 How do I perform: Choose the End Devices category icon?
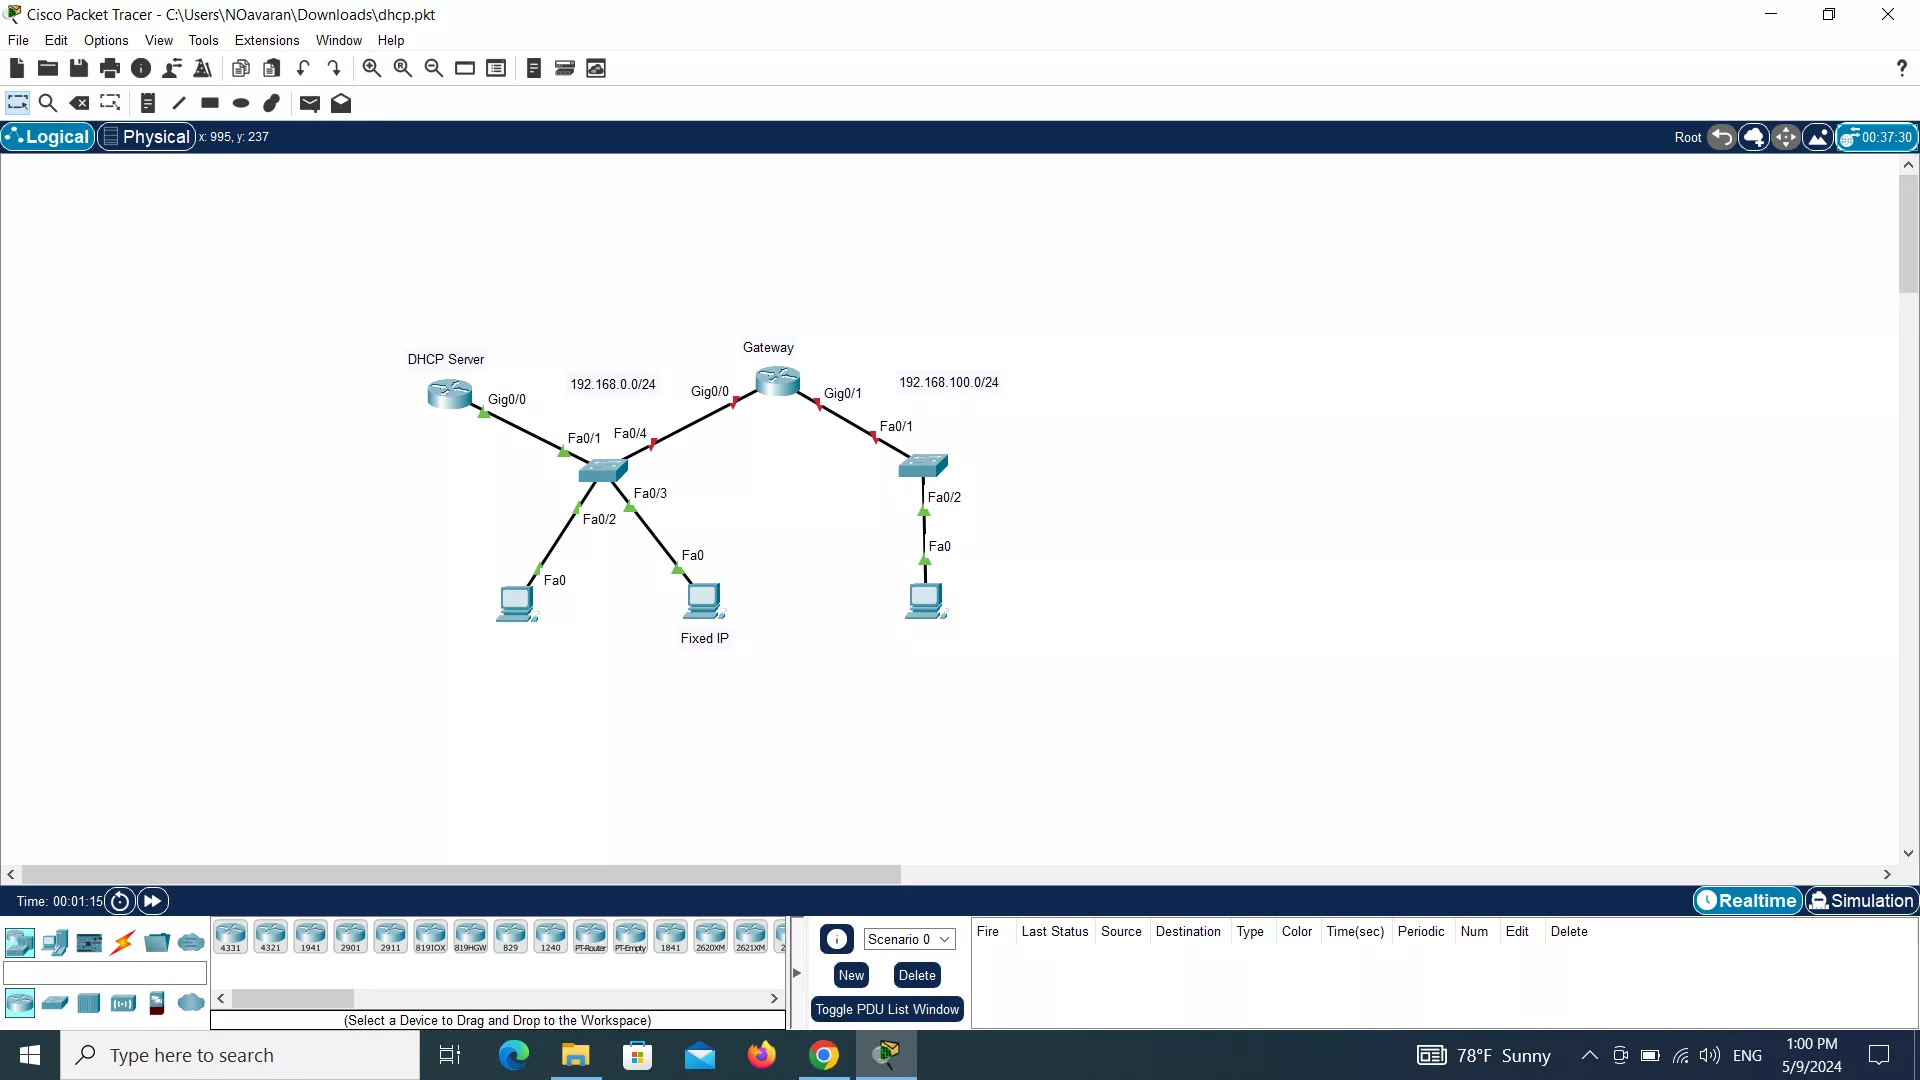[55, 942]
